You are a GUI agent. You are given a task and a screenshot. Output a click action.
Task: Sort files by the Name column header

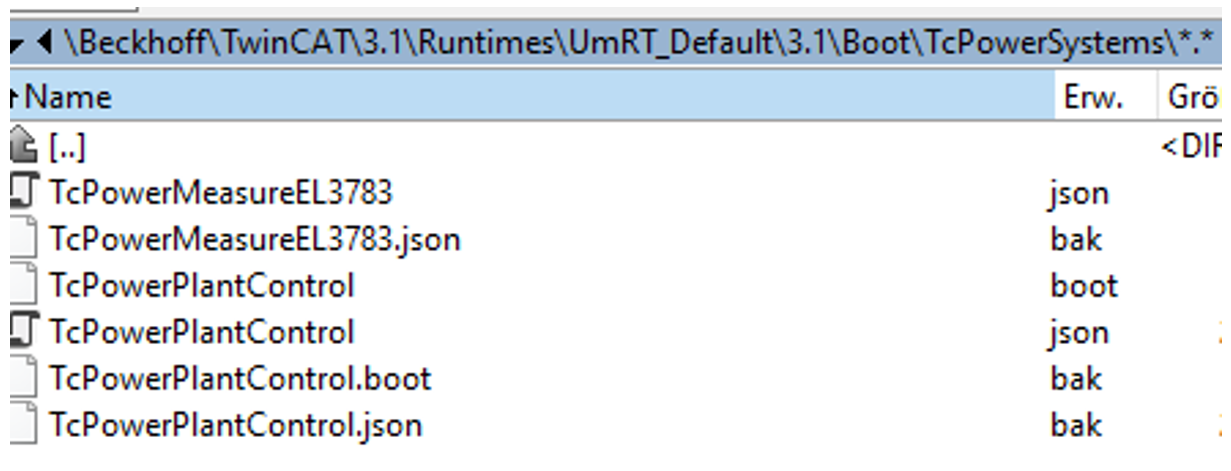point(68,98)
